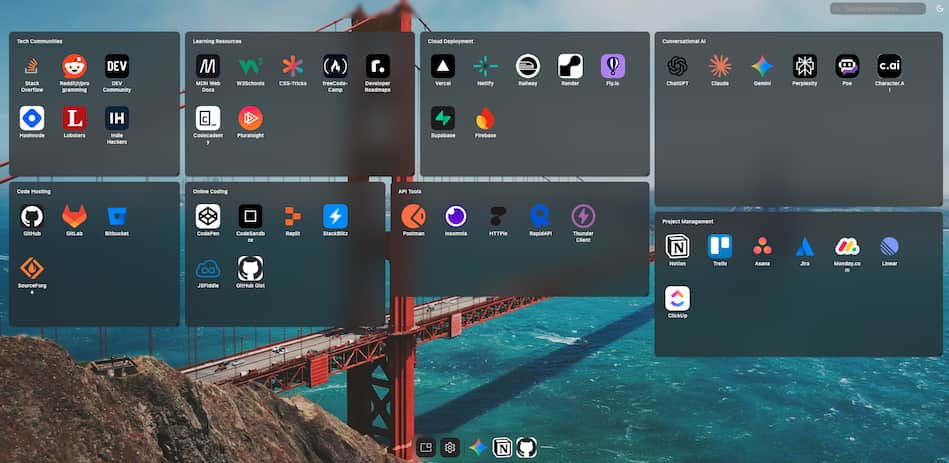Open the Indie Hackers shortcut
This screenshot has width=949, height=463.
tap(117, 119)
